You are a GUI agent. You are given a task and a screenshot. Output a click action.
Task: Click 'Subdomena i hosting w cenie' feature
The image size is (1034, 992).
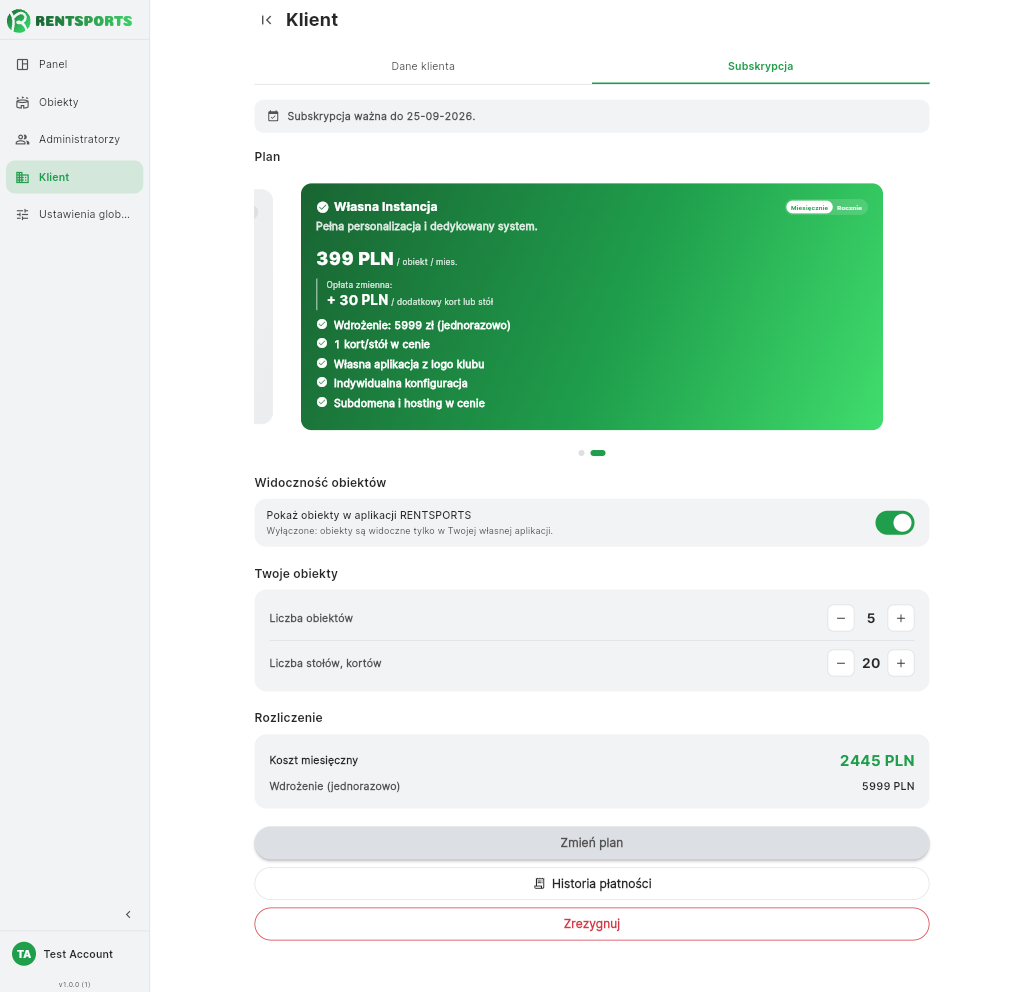(409, 403)
